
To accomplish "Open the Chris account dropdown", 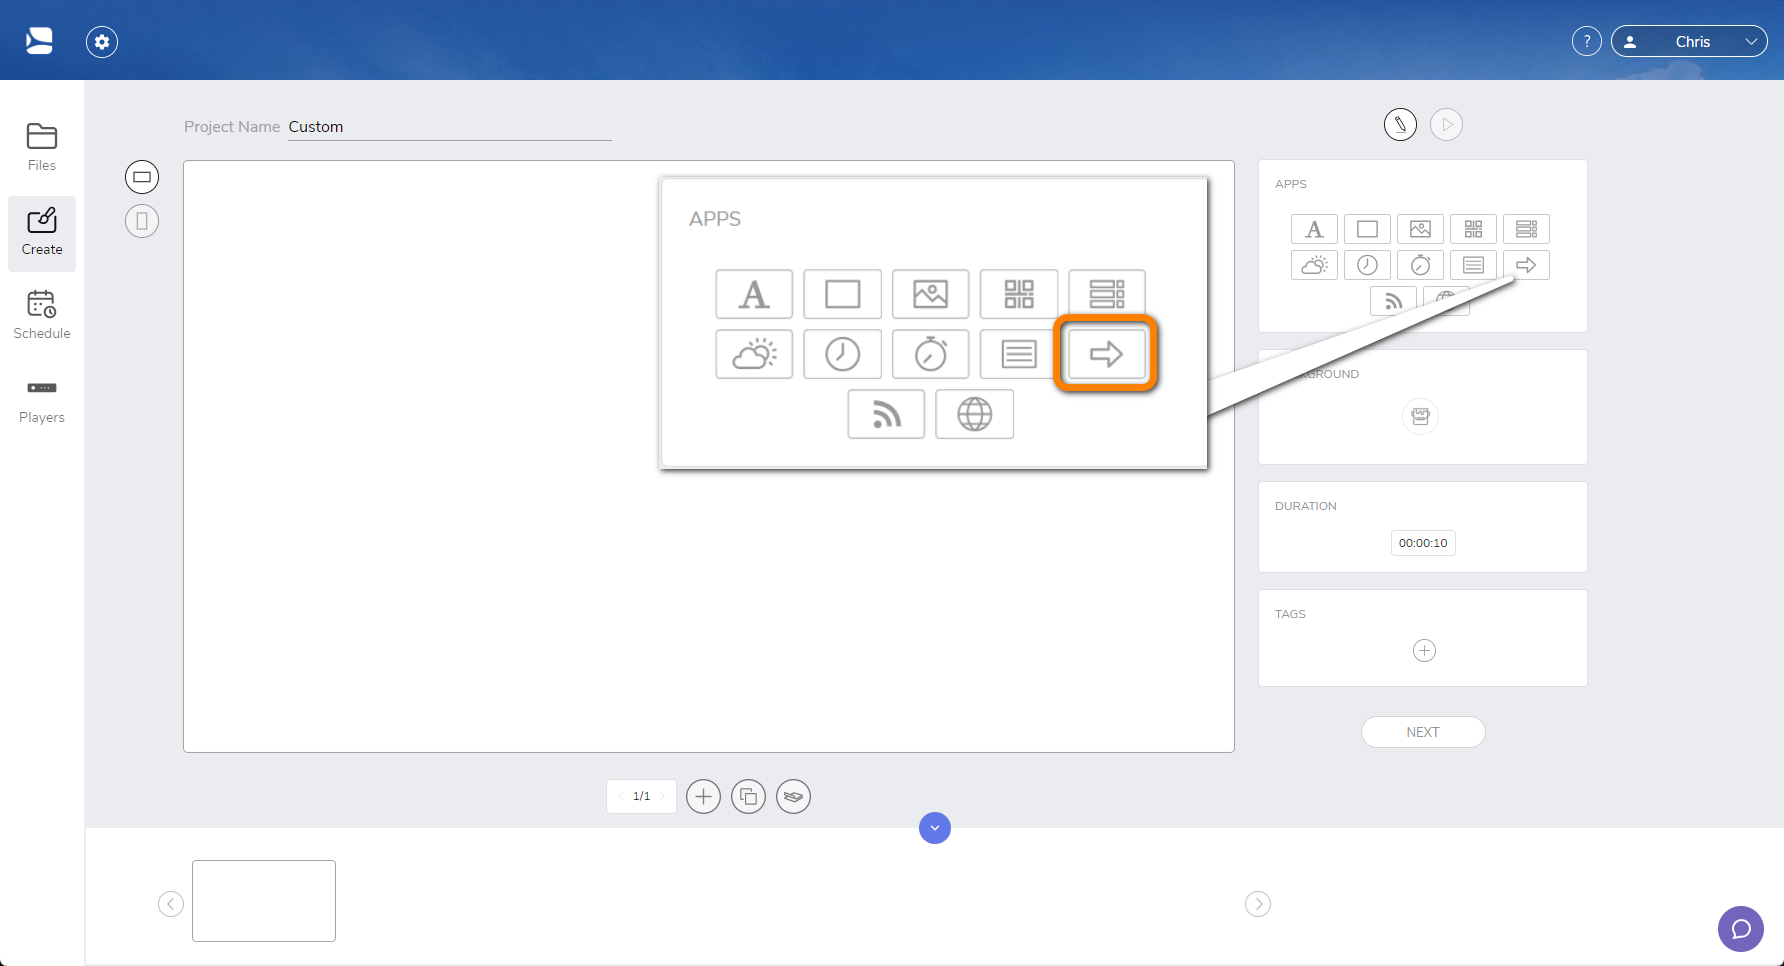I will (x=1689, y=41).
